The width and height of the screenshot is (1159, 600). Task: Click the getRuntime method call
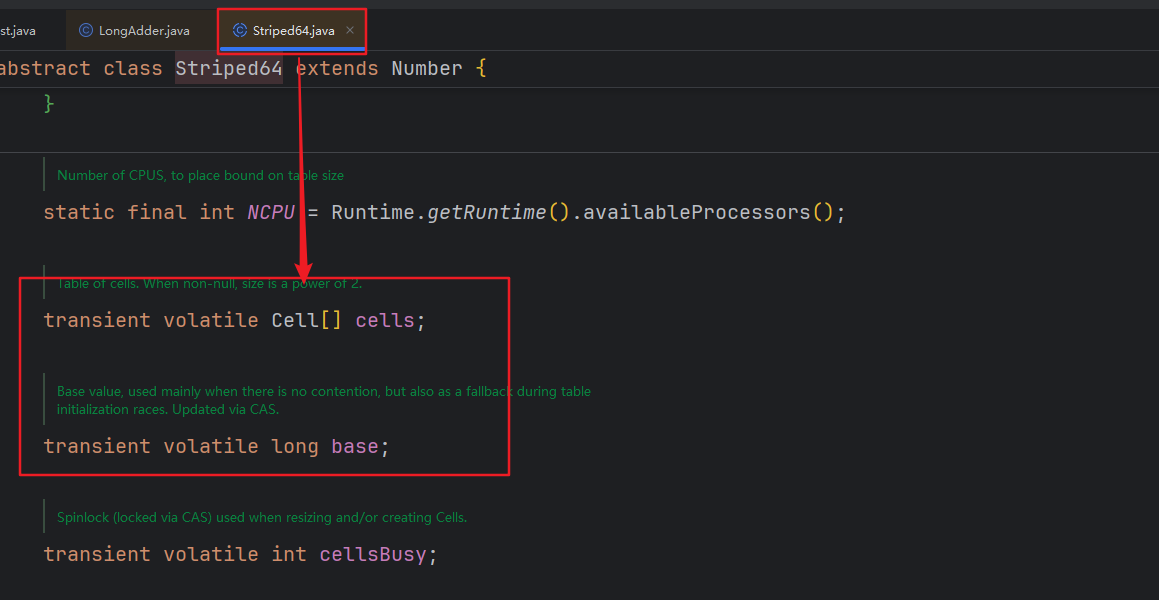tap(487, 213)
